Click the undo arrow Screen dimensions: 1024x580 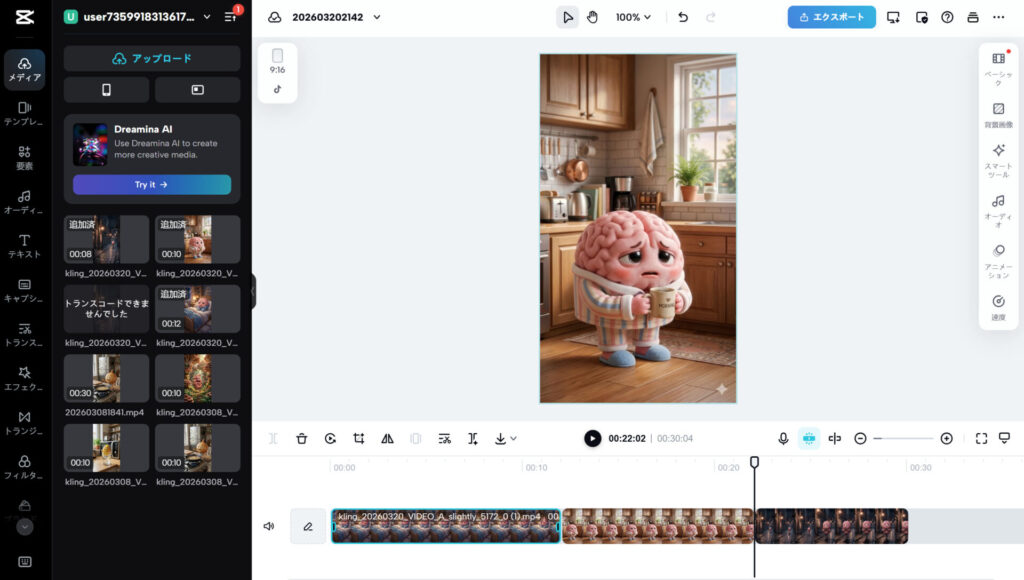click(683, 17)
